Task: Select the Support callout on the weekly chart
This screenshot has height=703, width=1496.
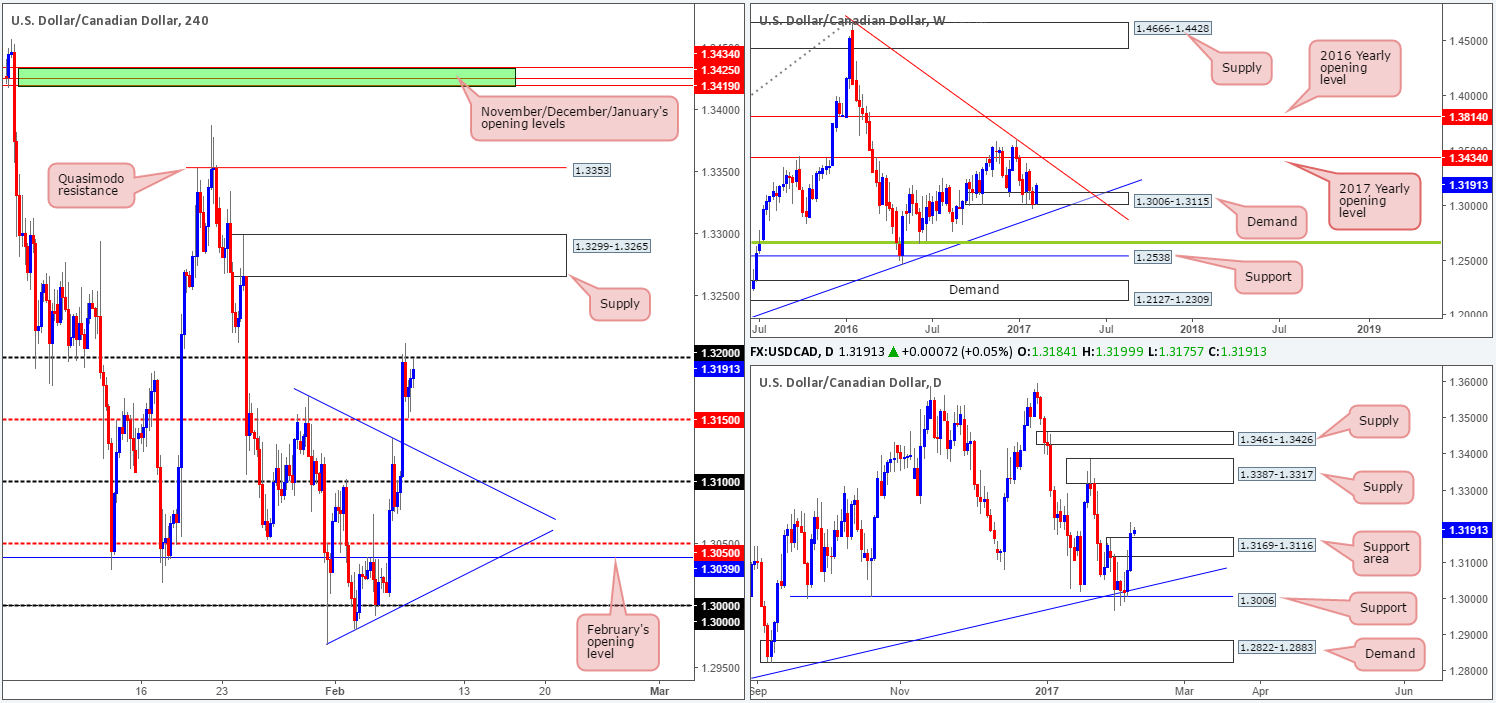Action: click(x=1270, y=276)
